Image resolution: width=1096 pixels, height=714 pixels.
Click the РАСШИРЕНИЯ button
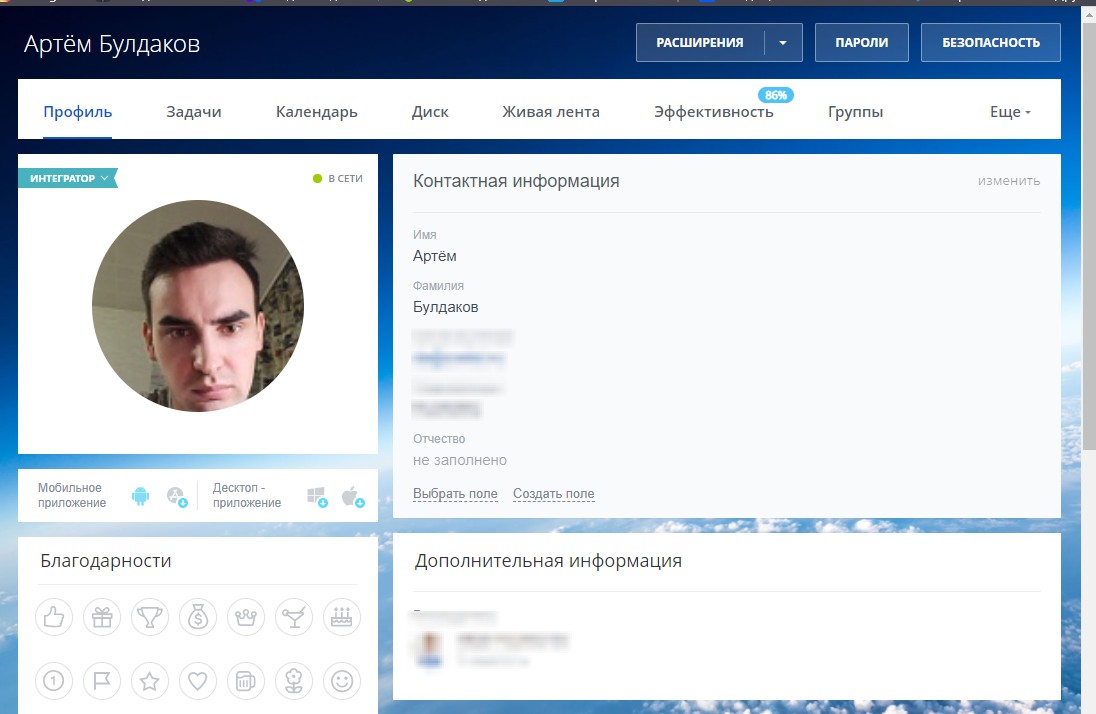point(700,43)
